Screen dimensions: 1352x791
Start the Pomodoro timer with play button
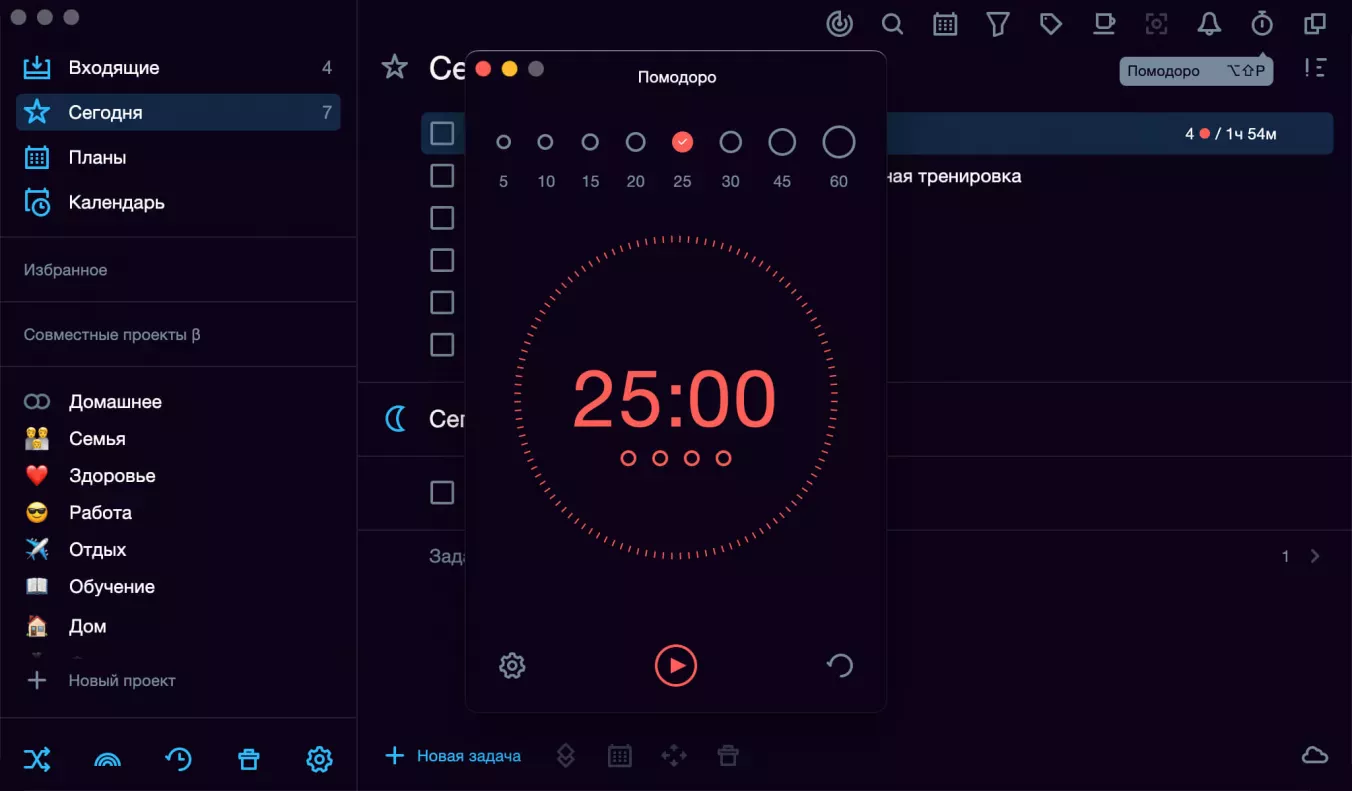[676, 665]
